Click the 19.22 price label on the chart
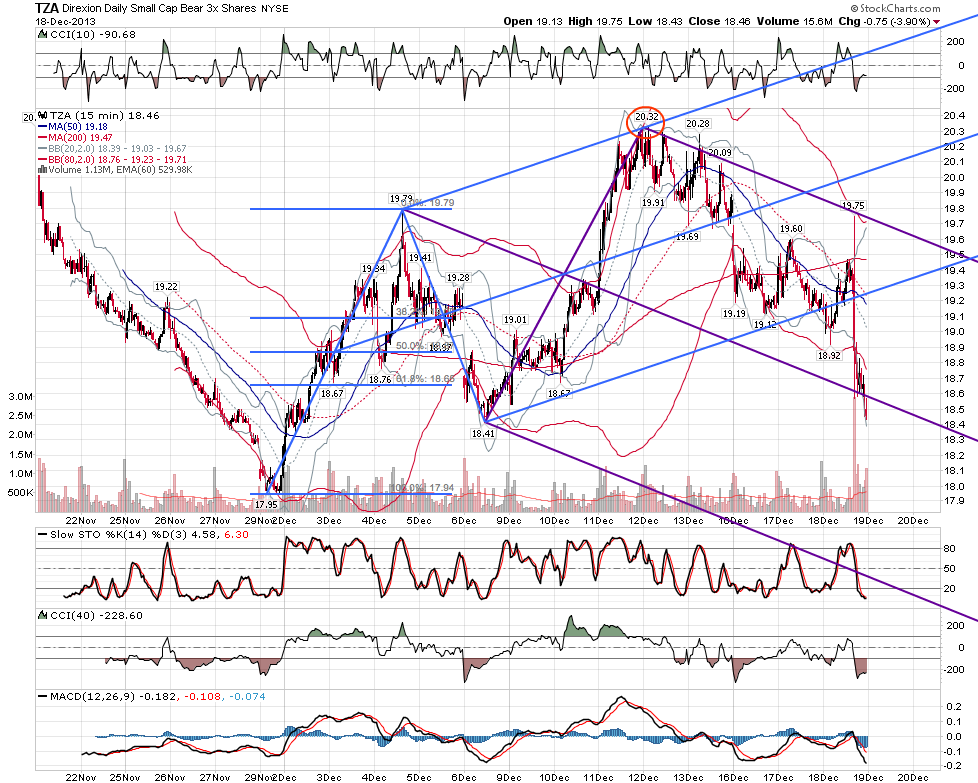Viewport: 978px width, 783px height. (x=166, y=286)
